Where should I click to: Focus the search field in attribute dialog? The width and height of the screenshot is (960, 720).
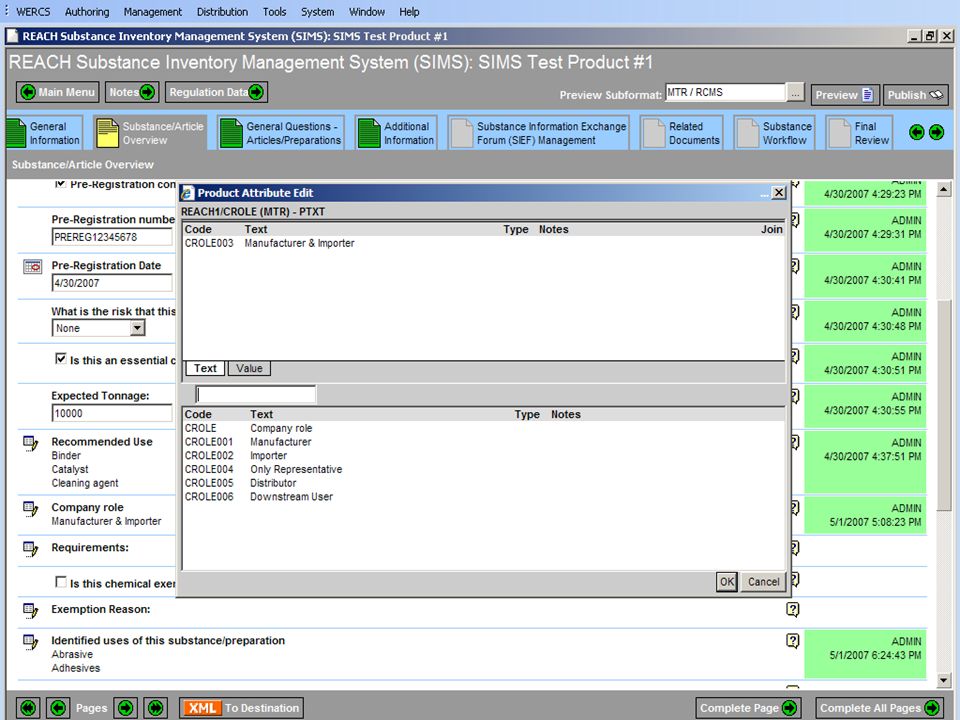[x=256, y=394]
